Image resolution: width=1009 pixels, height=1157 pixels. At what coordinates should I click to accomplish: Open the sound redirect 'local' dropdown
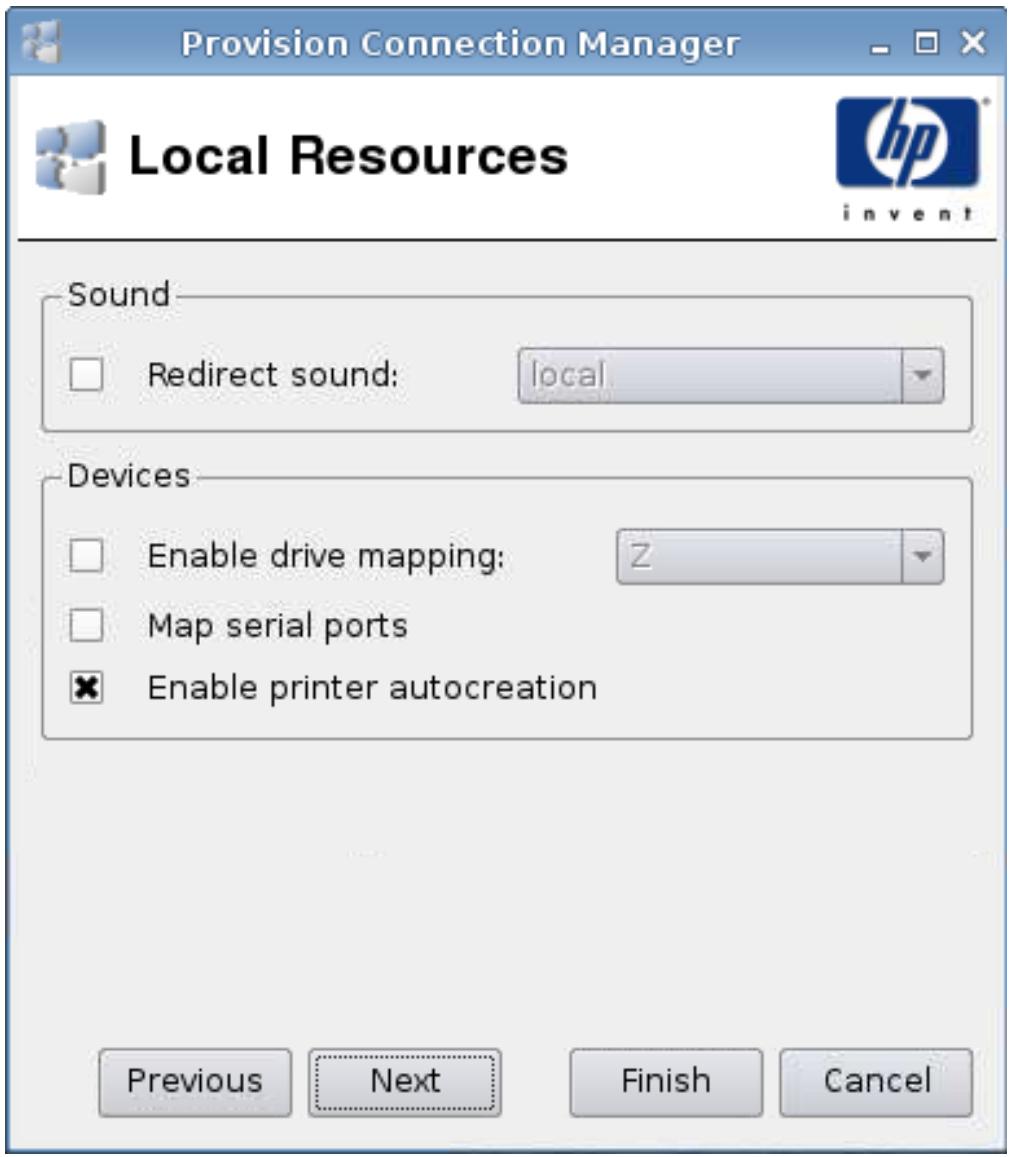[x=731, y=376]
